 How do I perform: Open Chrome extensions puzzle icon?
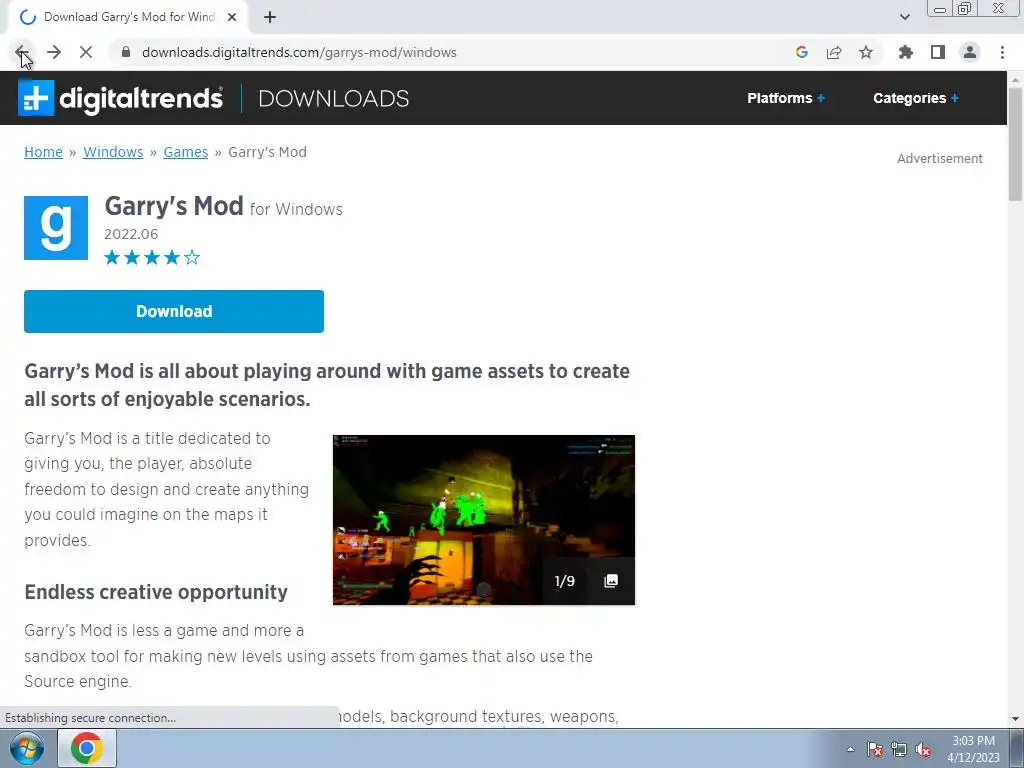coord(906,52)
